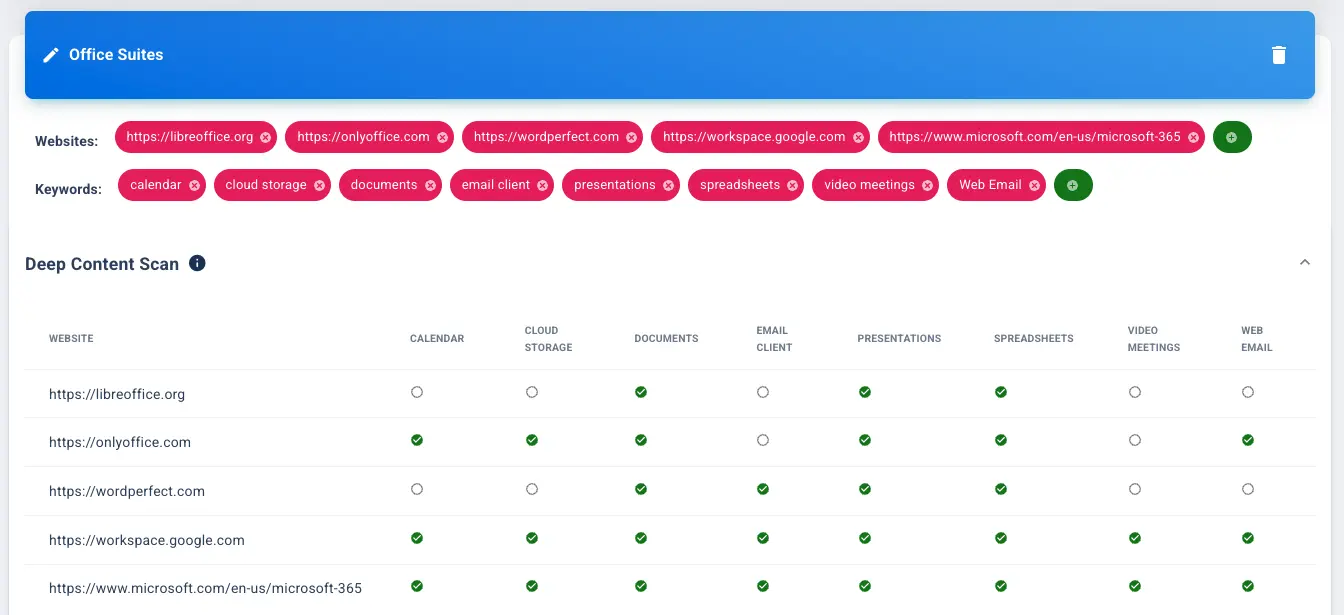
Task: Remove the https://libreoffice.org website tag
Action: pos(265,137)
